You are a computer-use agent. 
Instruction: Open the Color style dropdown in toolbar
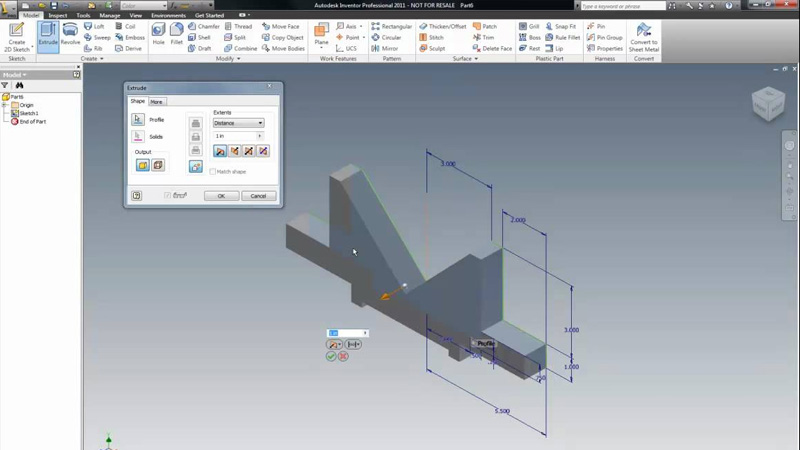143,6
